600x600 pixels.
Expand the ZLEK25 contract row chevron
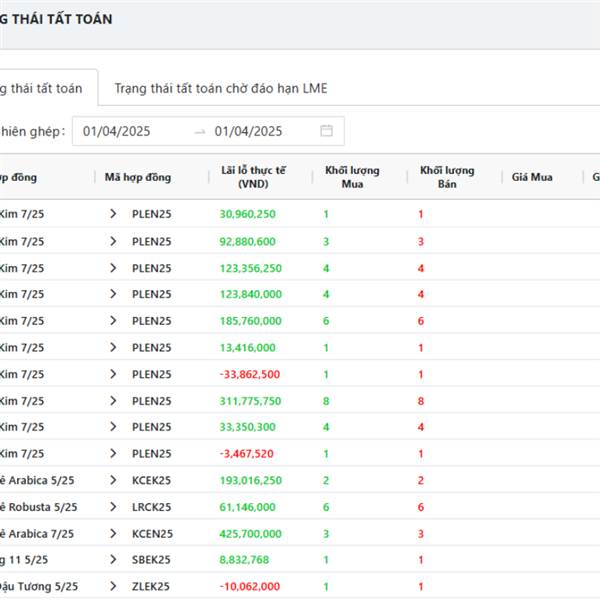[x=113, y=587]
